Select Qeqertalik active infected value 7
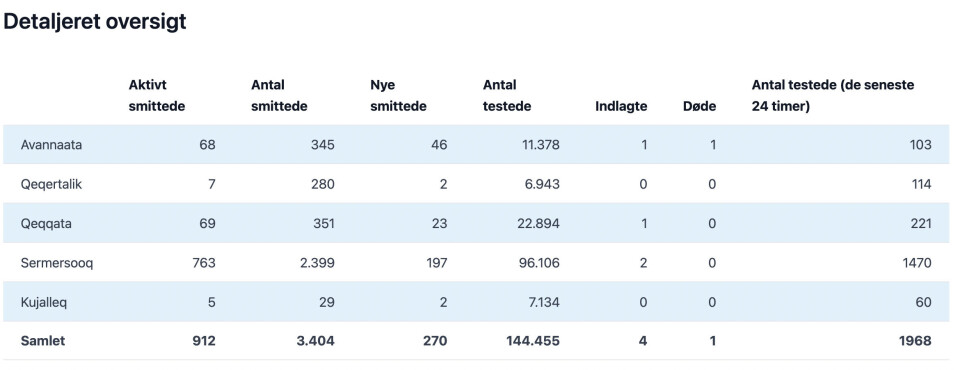960x370 pixels. point(212,184)
